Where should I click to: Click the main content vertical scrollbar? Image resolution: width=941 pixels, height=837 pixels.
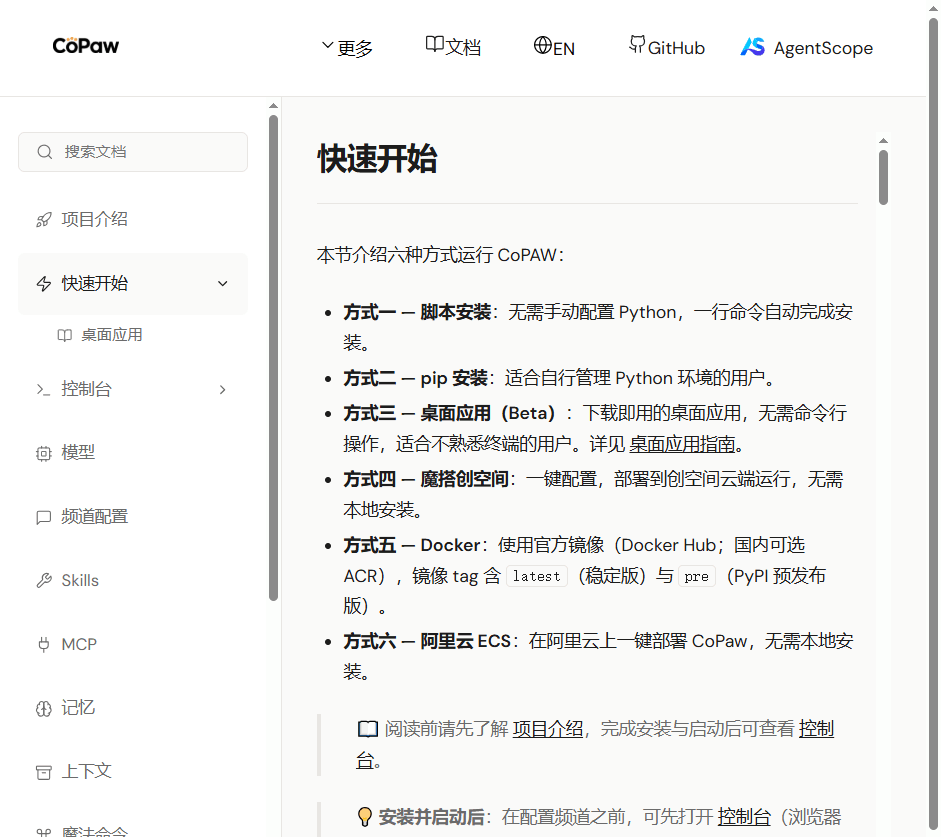(883, 177)
